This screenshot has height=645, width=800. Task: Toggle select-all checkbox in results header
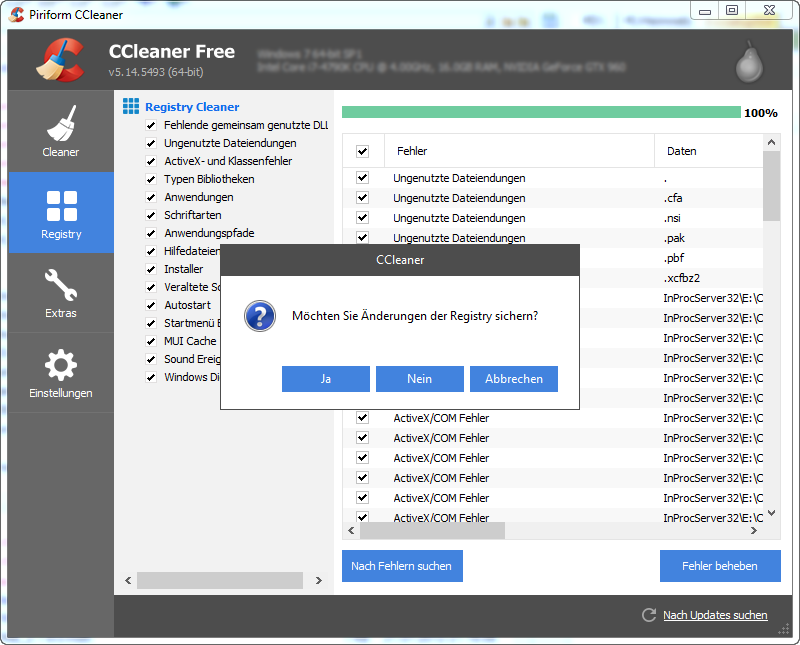(362, 151)
